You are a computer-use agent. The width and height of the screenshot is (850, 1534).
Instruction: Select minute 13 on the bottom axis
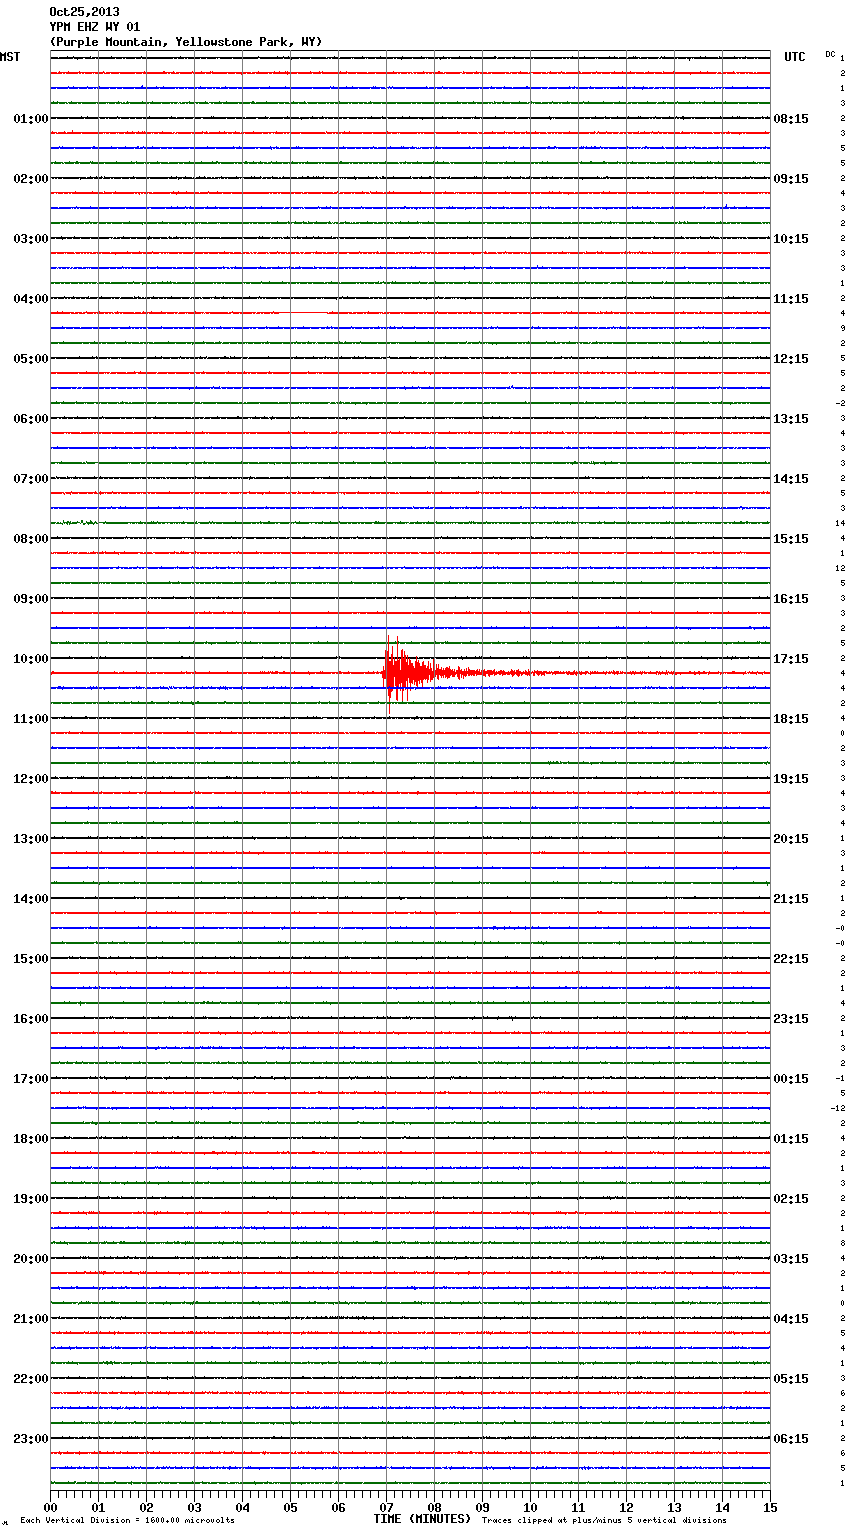(x=674, y=1507)
